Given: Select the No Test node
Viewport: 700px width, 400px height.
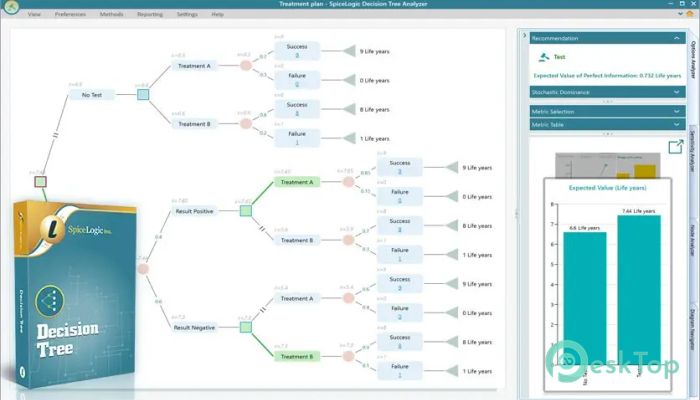Looking at the screenshot, I should [92, 95].
